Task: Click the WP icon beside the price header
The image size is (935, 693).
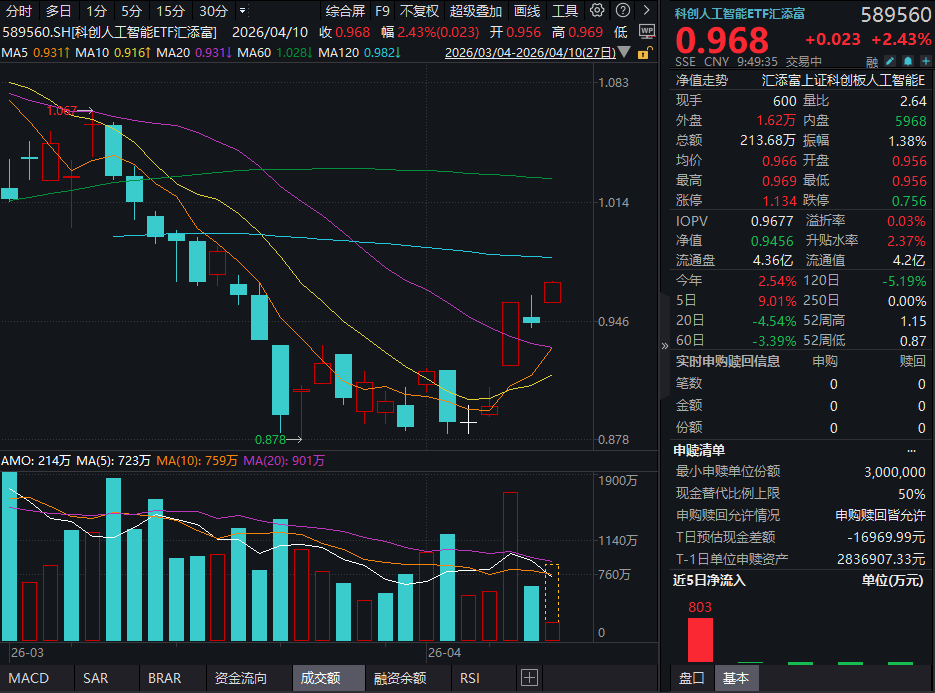Action: (x=646, y=30)
